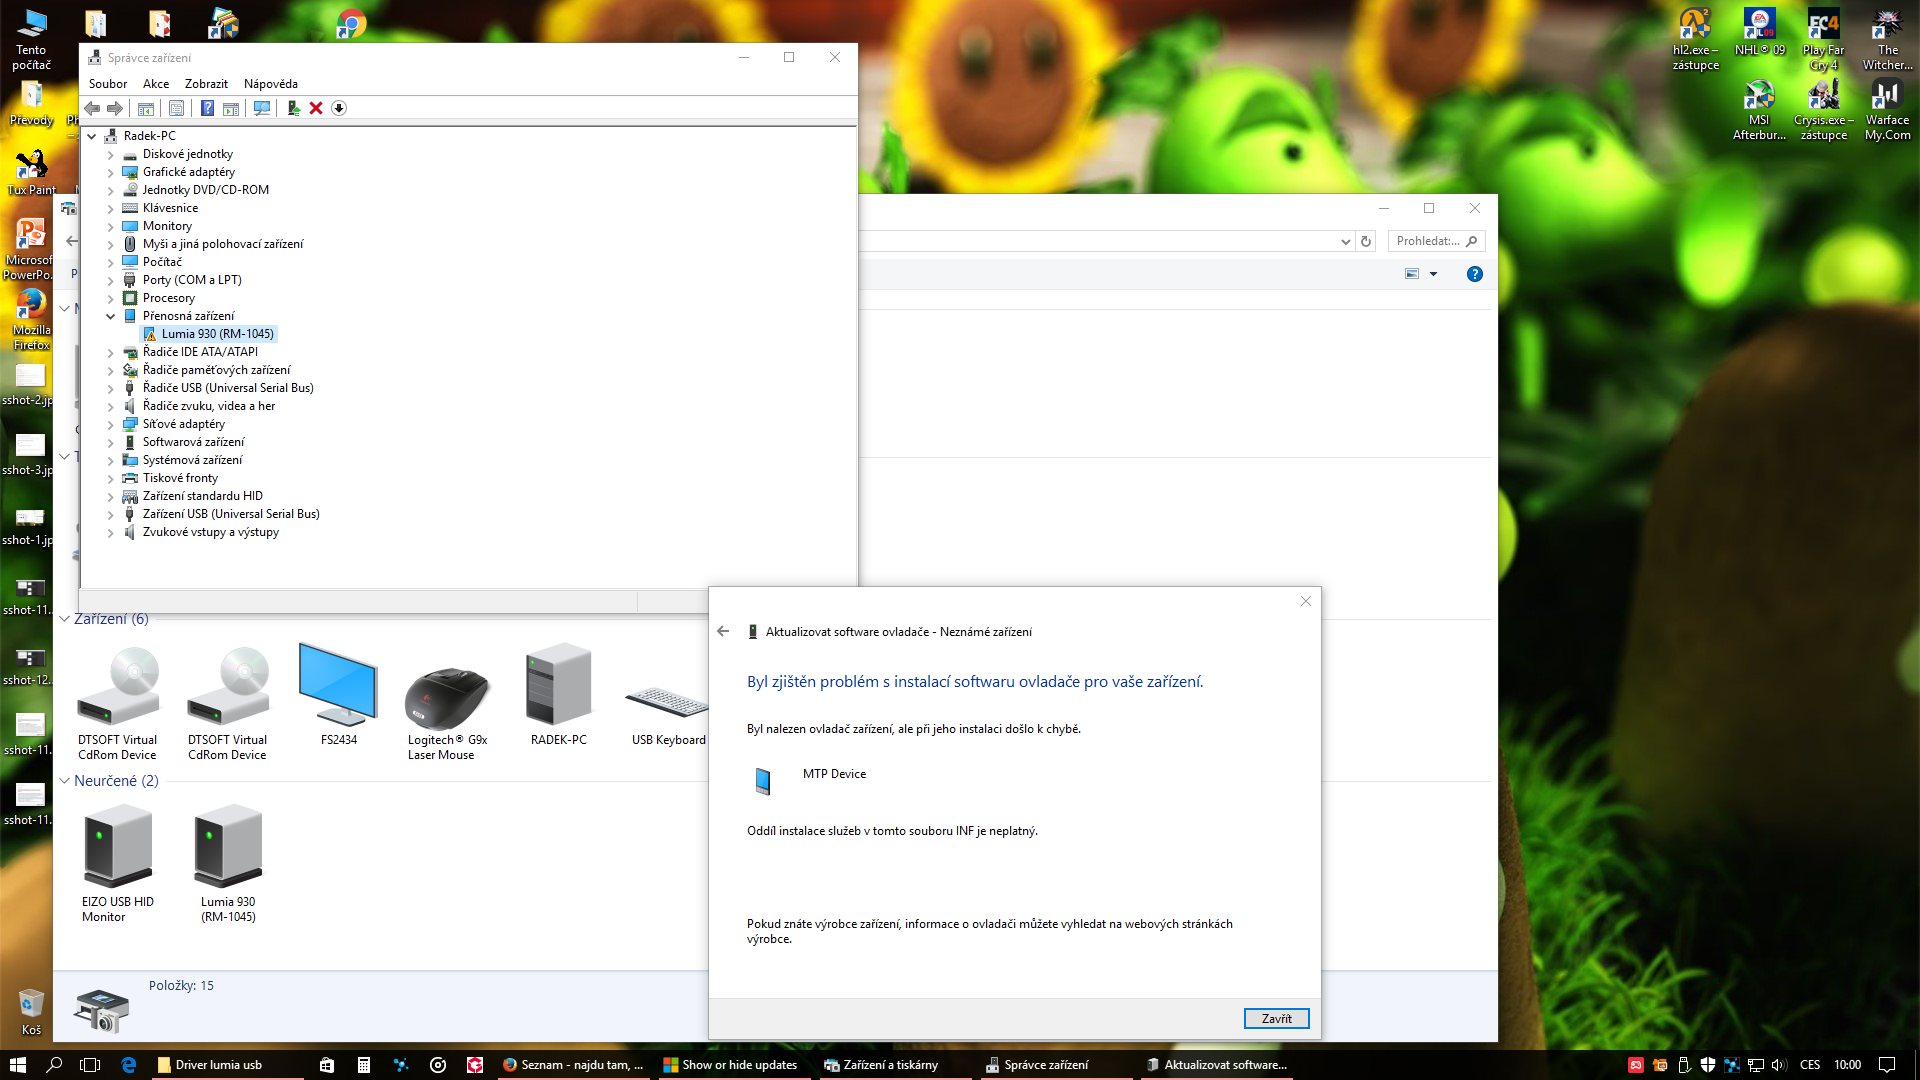1920x1080 pixels.
Task: Expand the Grafické adaptéry tree node
Action: 111,172
